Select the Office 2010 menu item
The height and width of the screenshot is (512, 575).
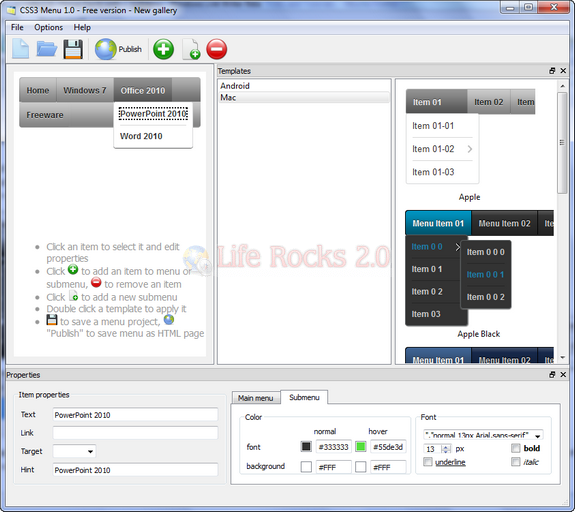pyautogui.click(x=143, y=90)
